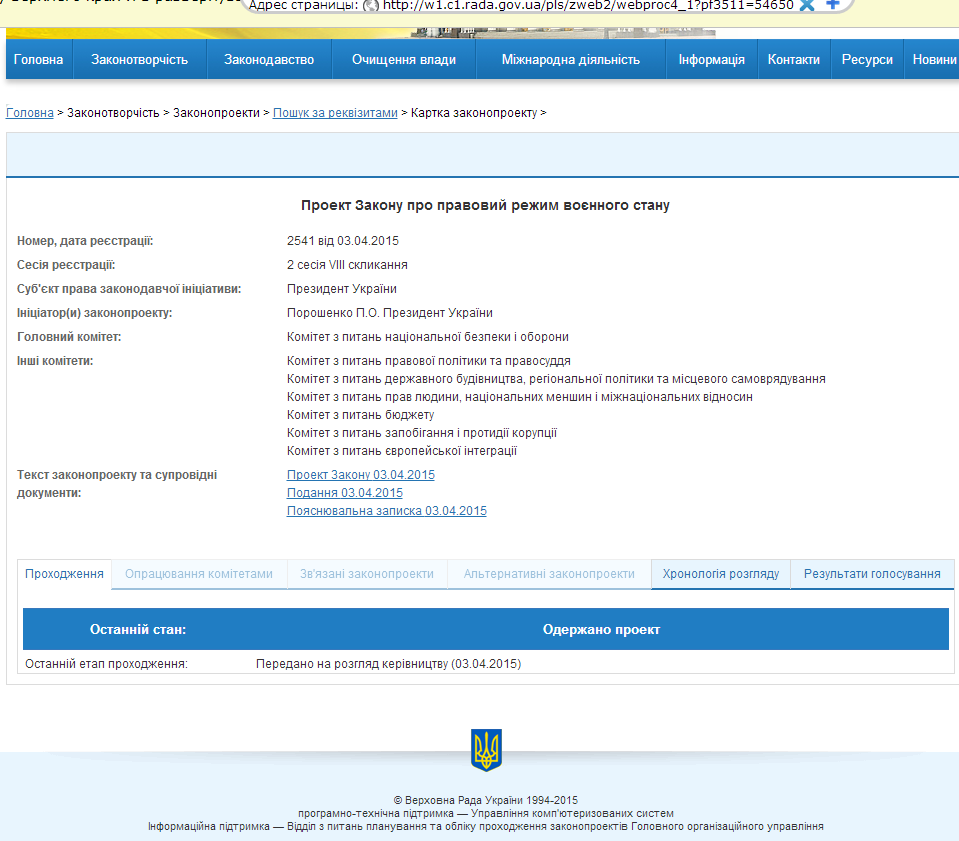Click Комітет з питань бюджету
The image size is (959, 841).
360,415
